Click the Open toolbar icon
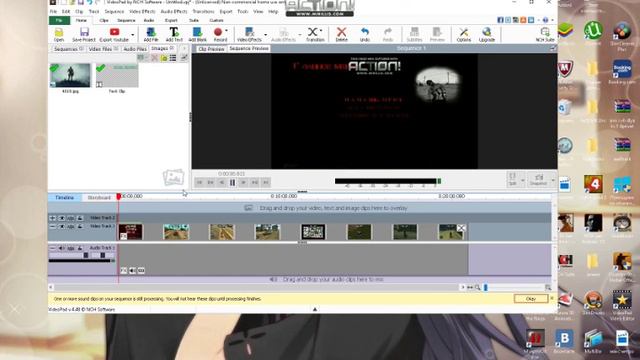This screenshot has width=640, height=360. click(x=59, y=34)
